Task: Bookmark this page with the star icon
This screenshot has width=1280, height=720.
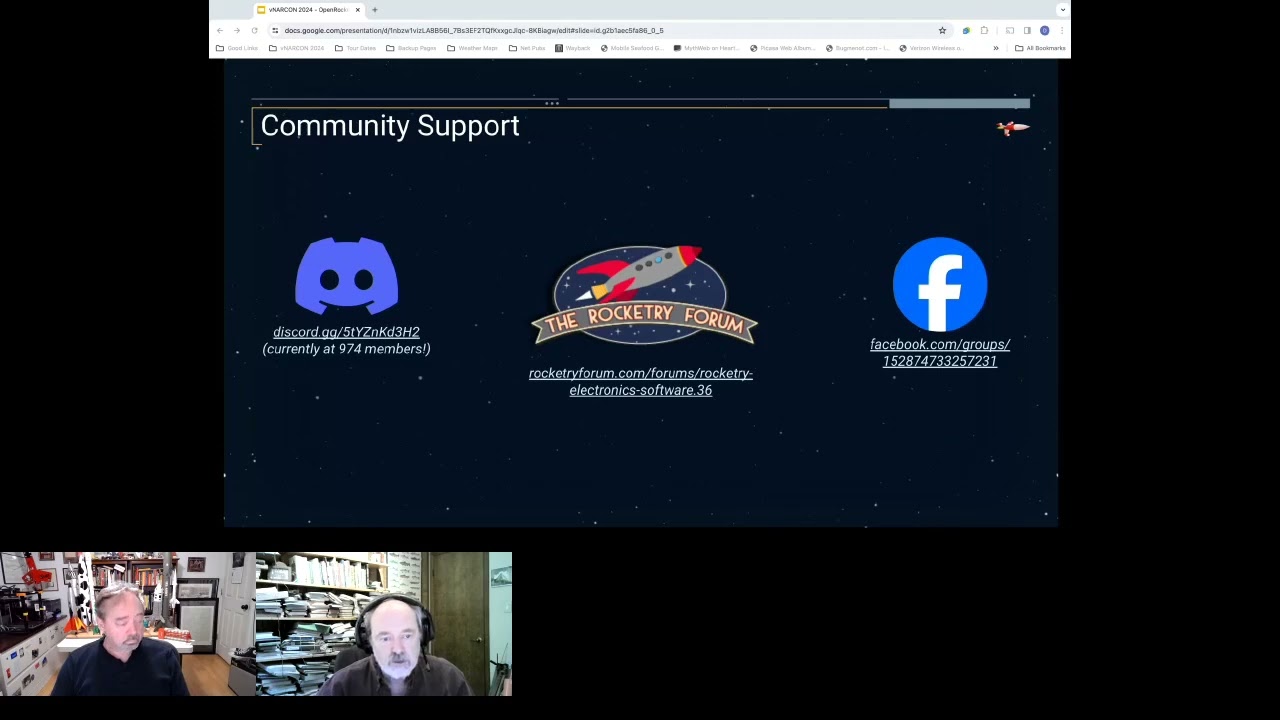Action: 942,30
